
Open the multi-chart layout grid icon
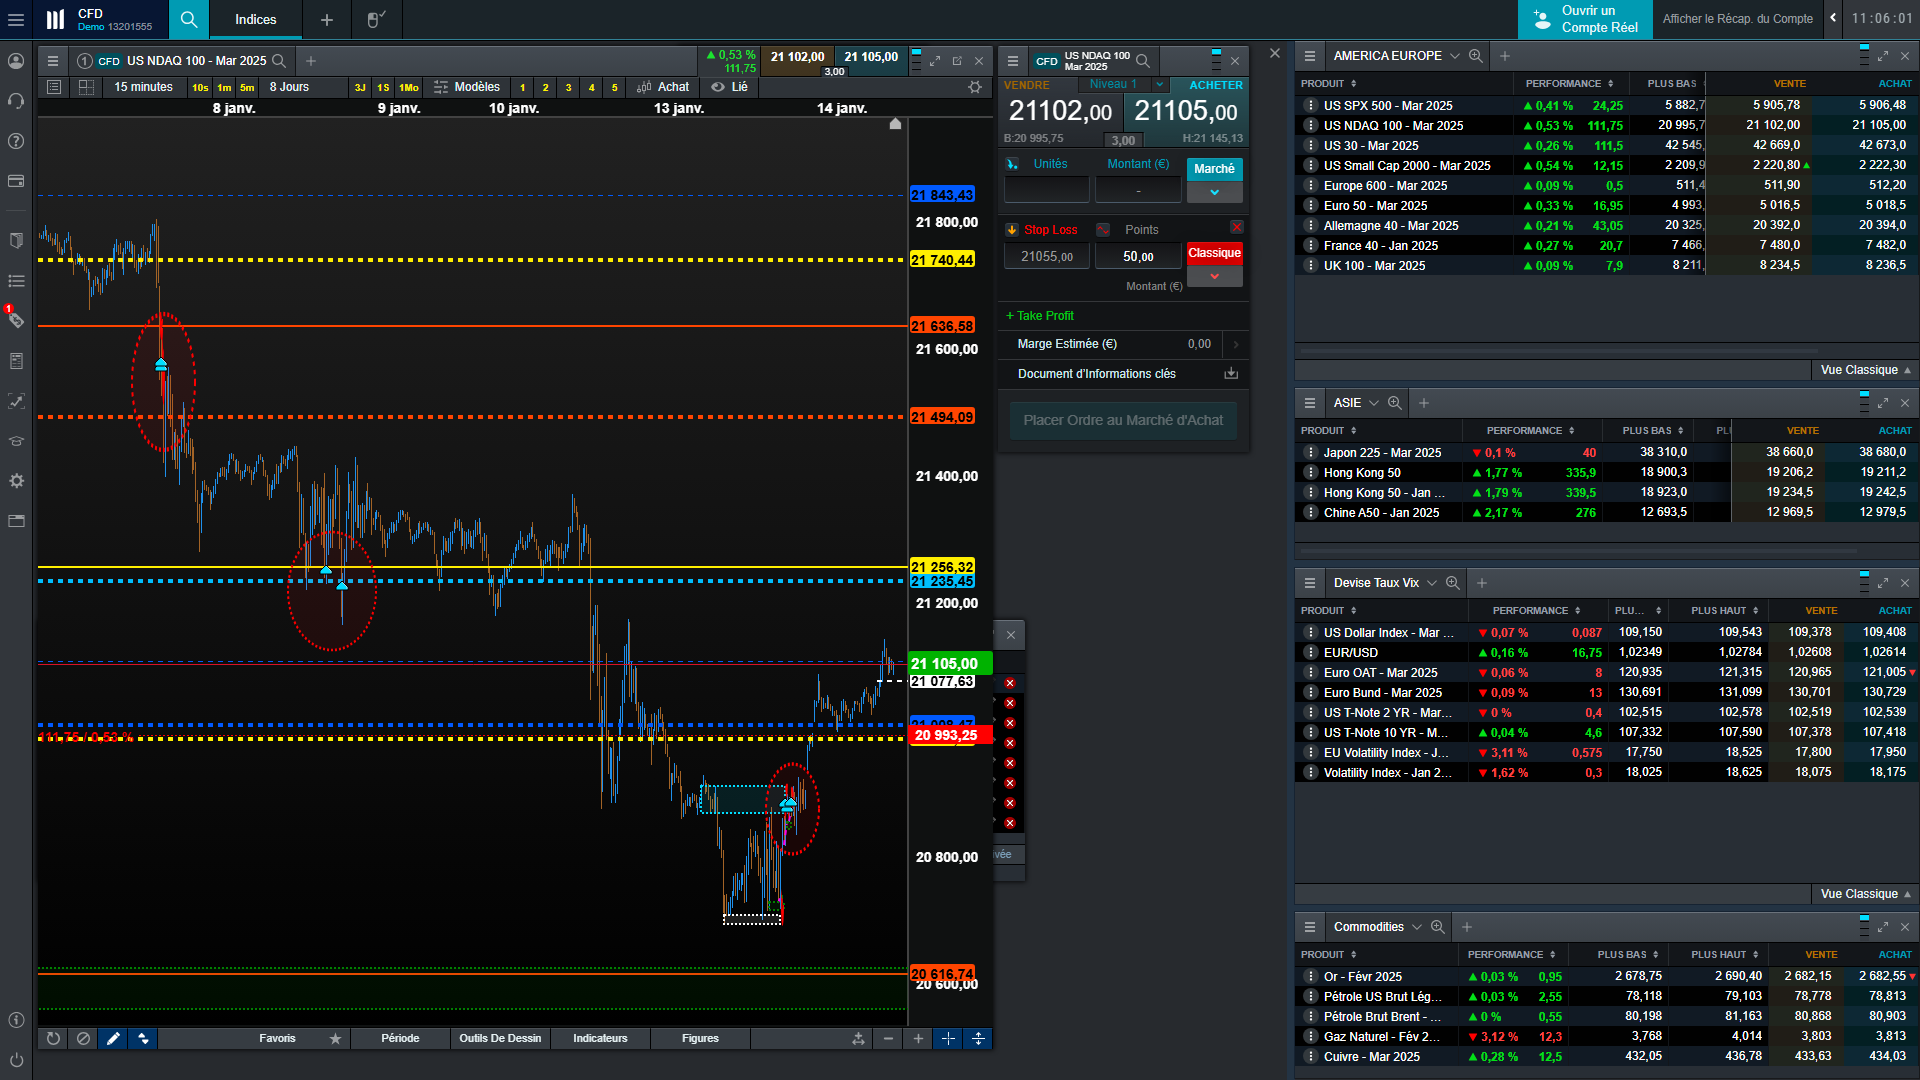coord(86,87)
